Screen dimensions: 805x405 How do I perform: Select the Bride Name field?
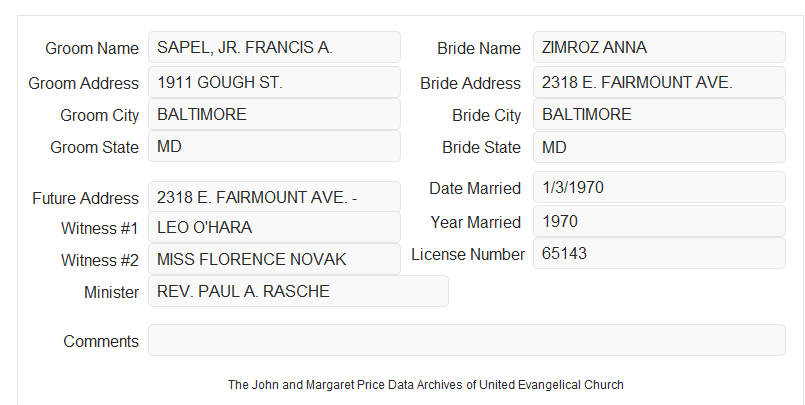click(x=659, y=47)
